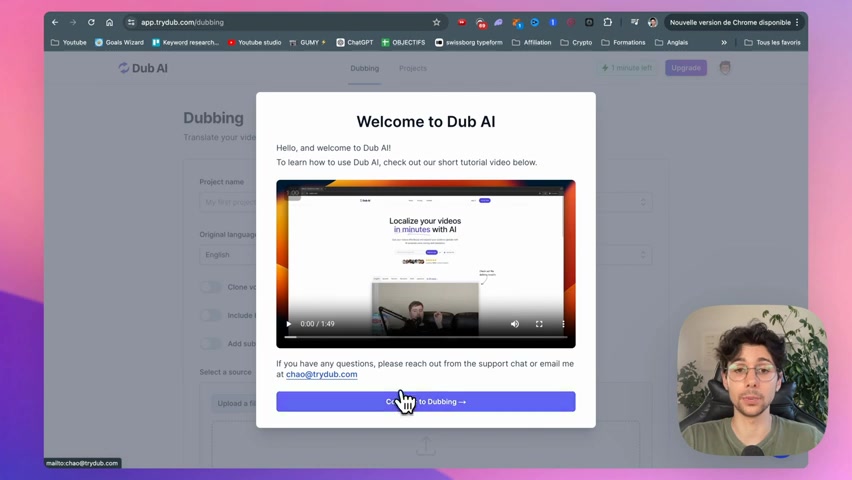Open the Original language English dropdown
This screenshot has height=480, width=852.
pyautogui.click(x=228, y=255)
